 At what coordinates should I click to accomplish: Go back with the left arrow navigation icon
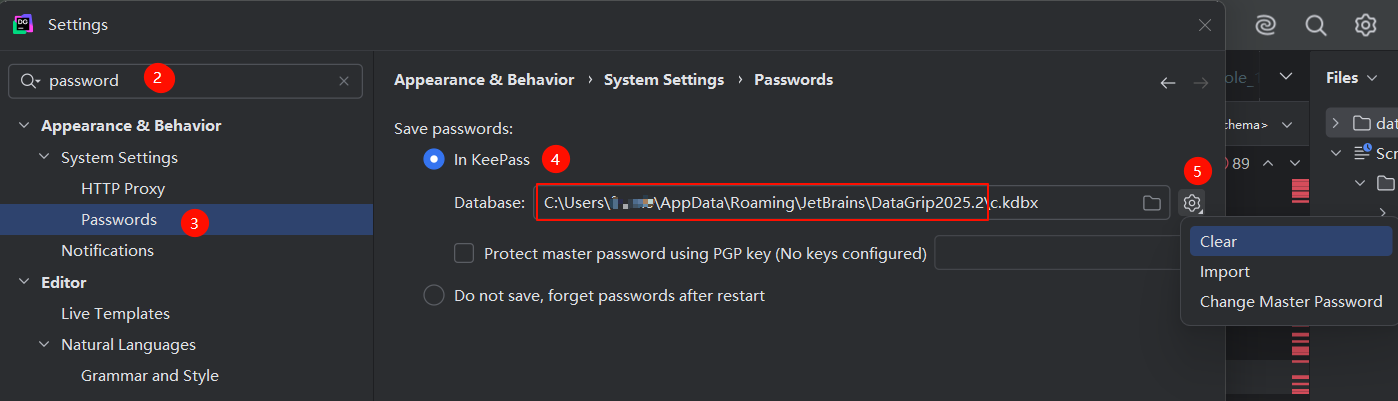pyautogui.click(x=1167, y=83)
